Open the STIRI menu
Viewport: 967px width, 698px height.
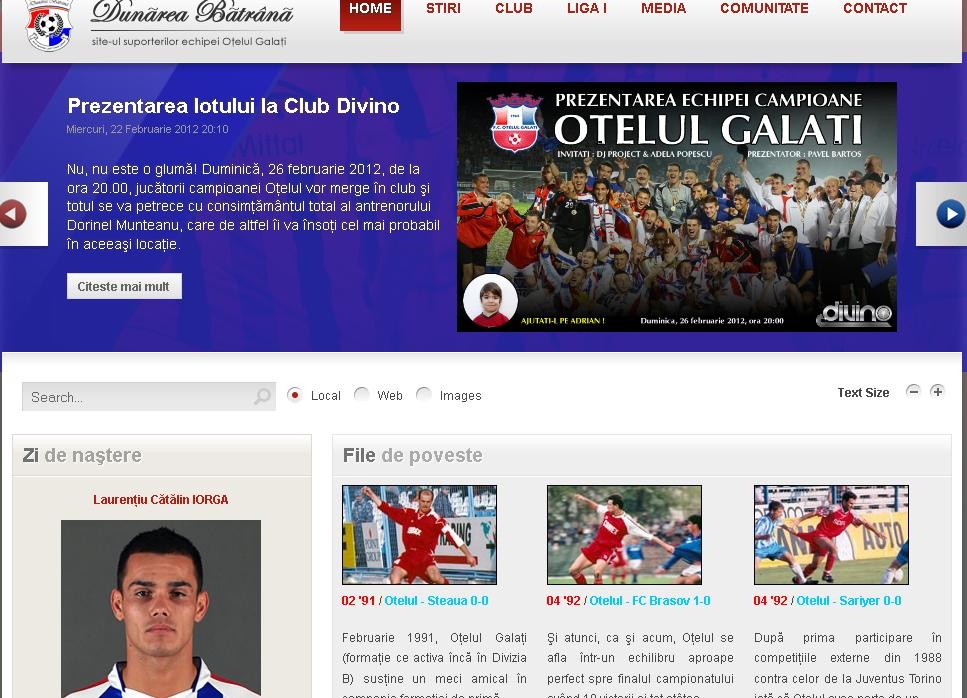443,9
